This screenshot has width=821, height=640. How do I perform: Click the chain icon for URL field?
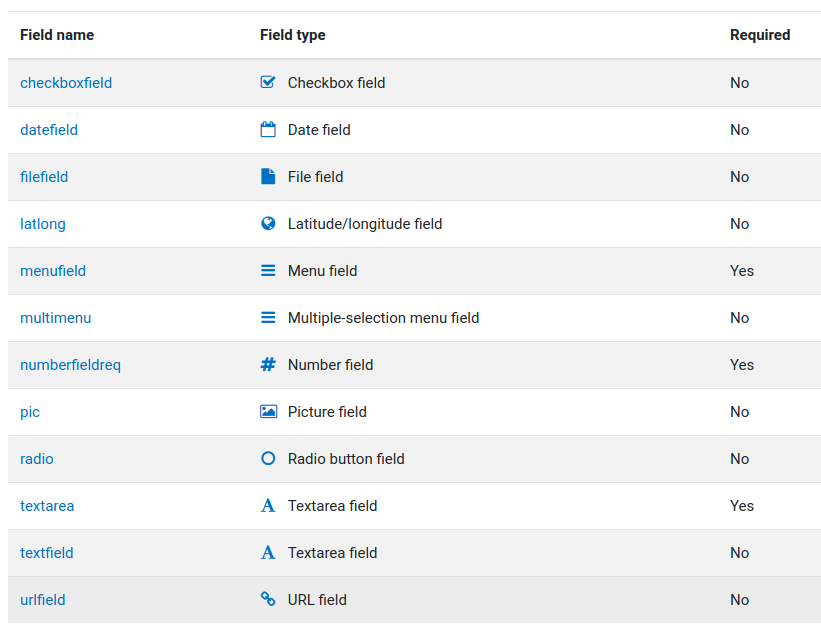(x=268, y=599)
